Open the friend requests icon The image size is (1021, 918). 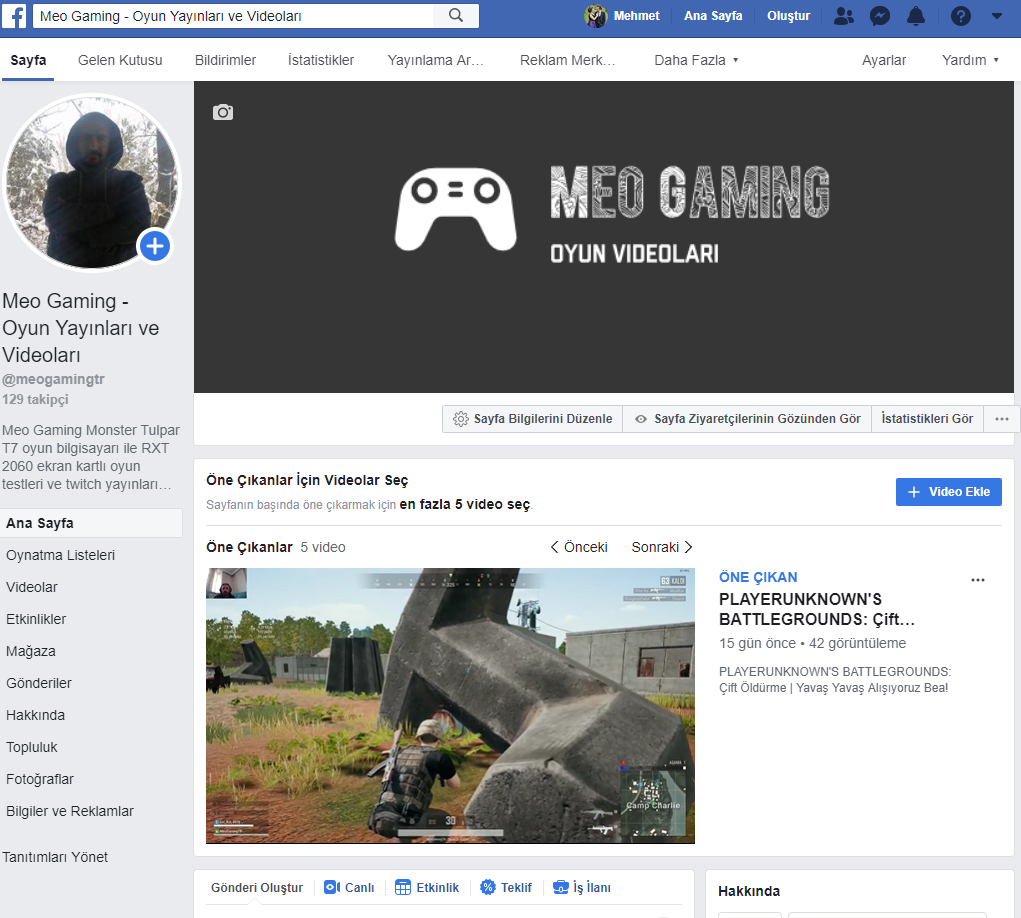[x=844, y=16]
